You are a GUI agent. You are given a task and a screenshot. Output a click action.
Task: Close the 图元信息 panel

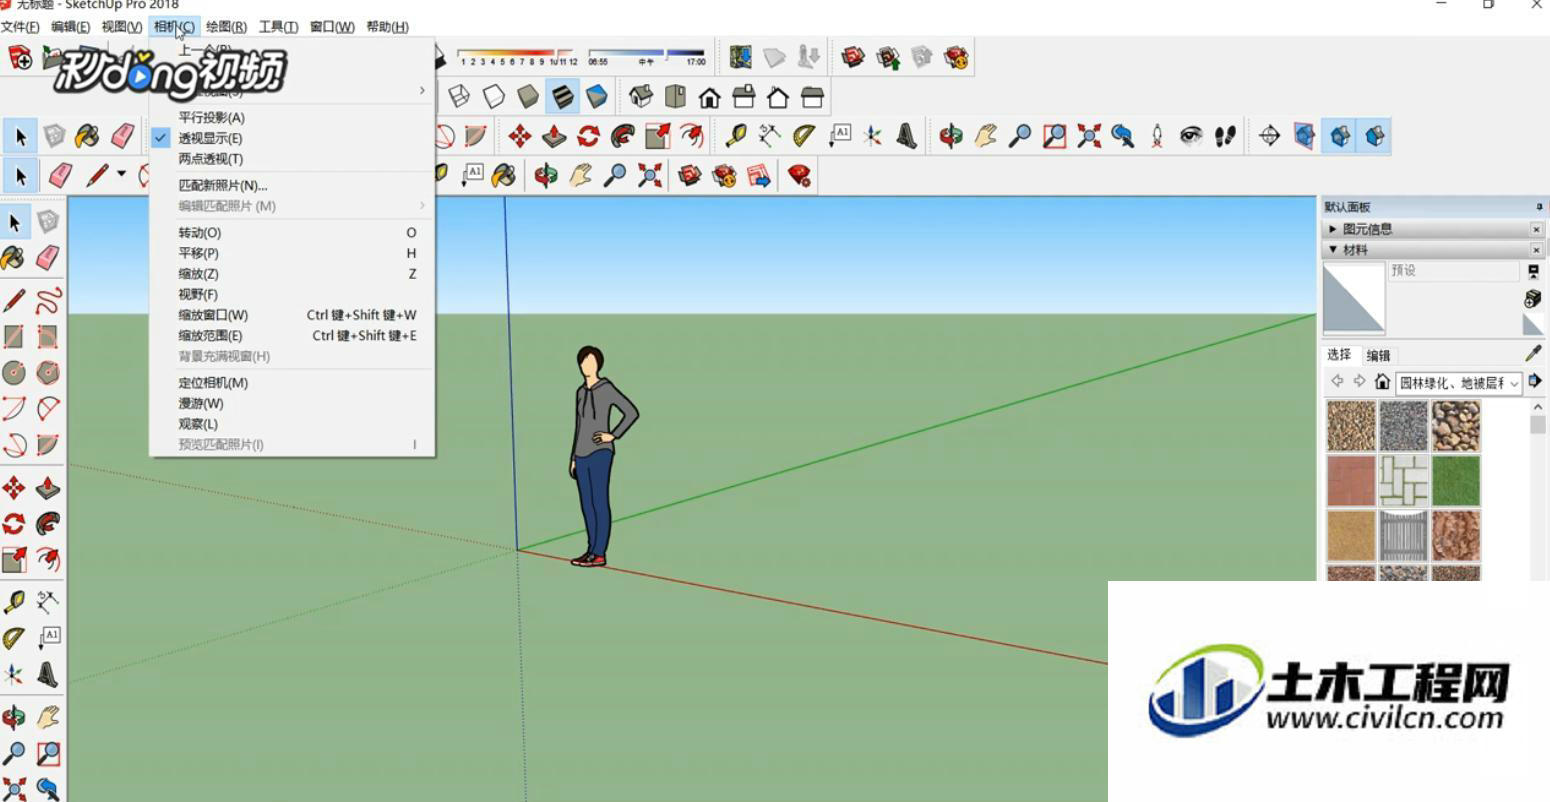click(x=1537, y=229)
